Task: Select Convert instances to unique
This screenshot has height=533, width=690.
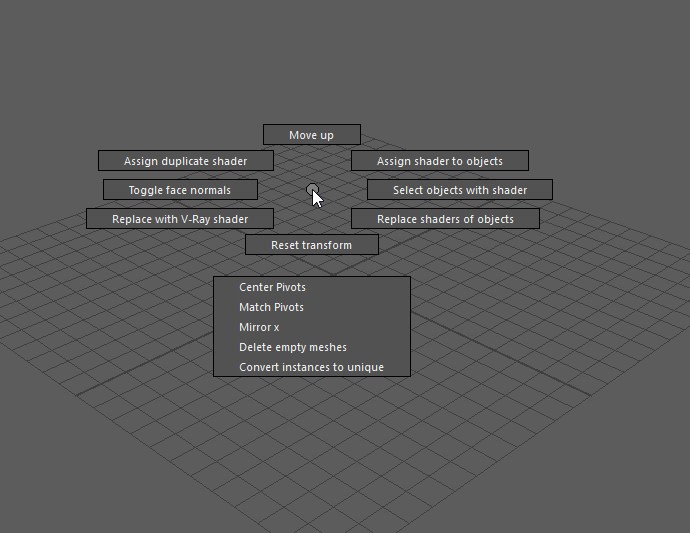Action: (312, 367)
